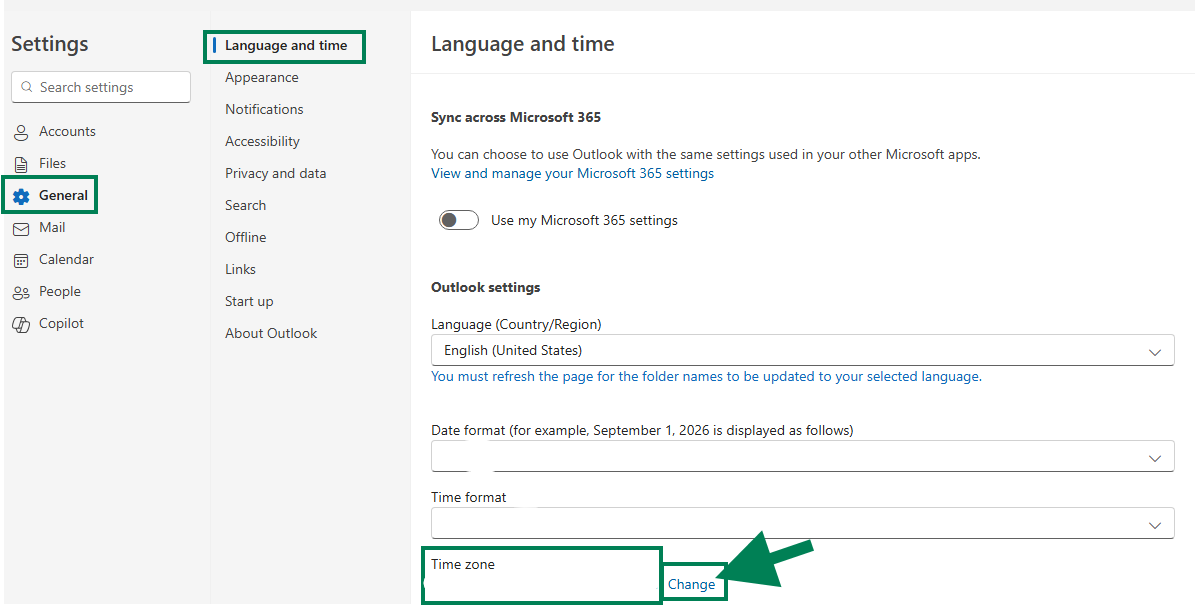Viewport: 1195px width, 606px height.
Task: Click the Calendar grid icon
Action: click(21, 261)
